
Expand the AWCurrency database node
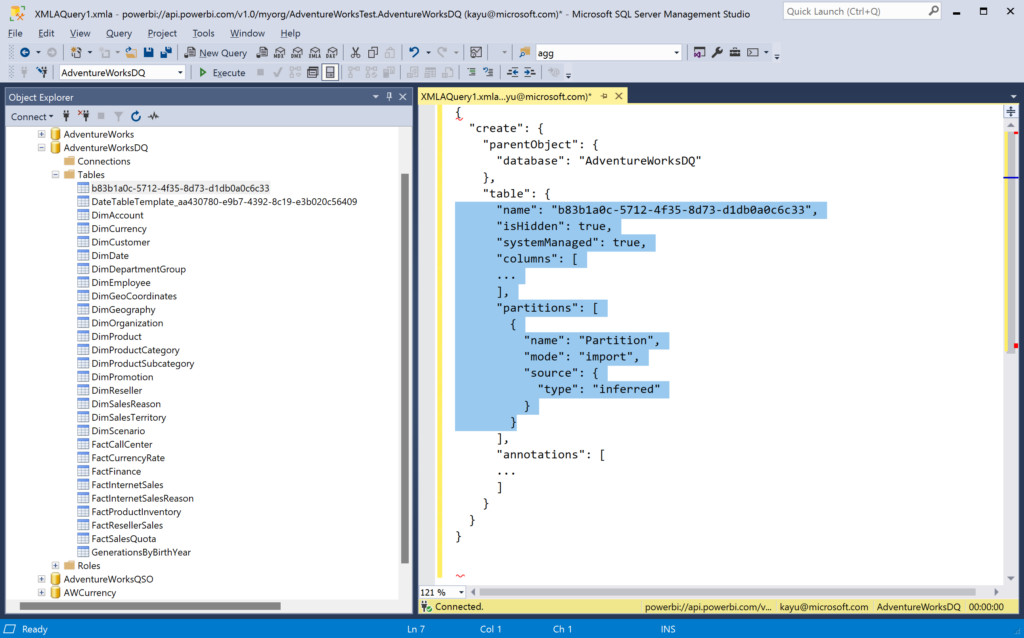point(42,592)
